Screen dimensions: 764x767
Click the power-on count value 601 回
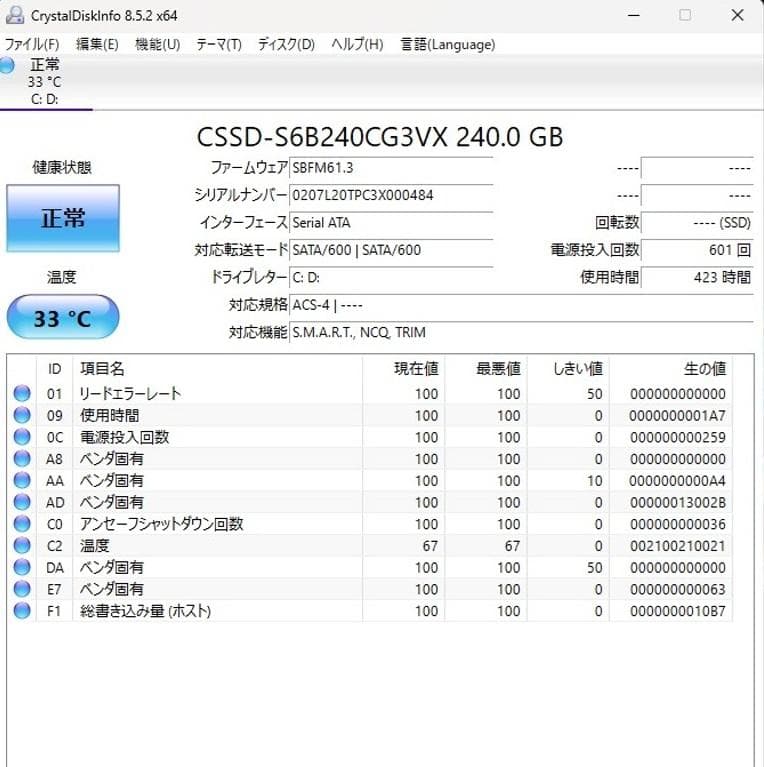[697, 250]
